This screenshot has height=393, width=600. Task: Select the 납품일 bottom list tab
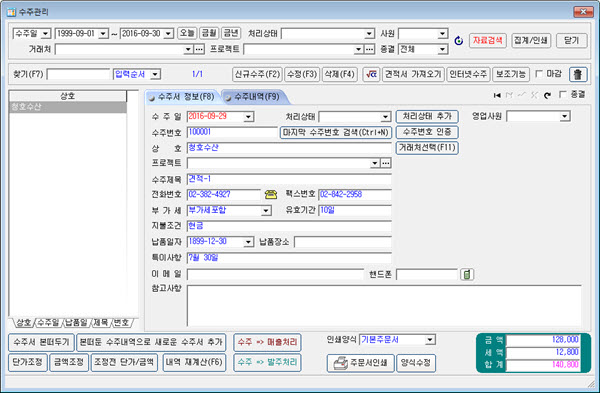(x=76, y=323)
